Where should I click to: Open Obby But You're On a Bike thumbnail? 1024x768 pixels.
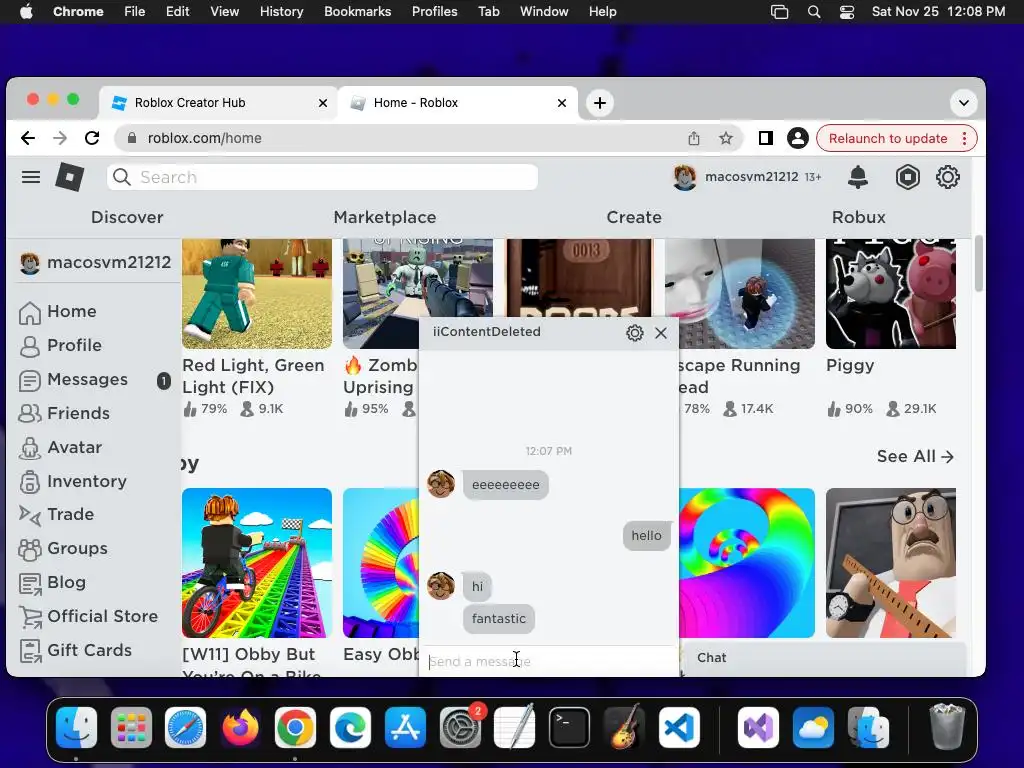[x=257, y=563]
